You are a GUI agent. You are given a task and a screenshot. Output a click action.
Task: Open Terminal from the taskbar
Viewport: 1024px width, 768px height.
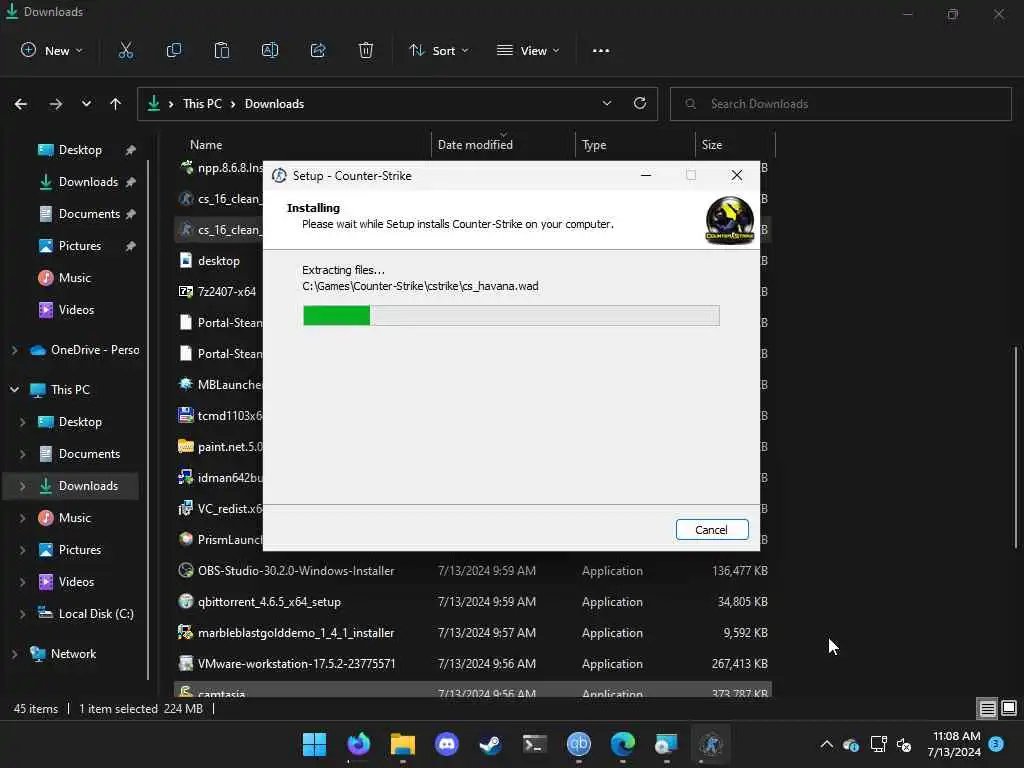(x=535, y=744)
